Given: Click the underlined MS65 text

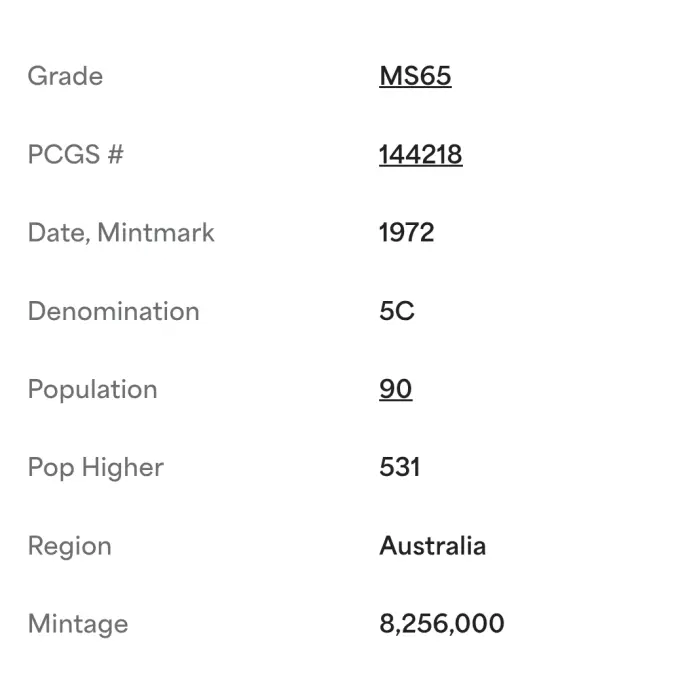Looking at the screenshot, I should [x=415, y=76].
